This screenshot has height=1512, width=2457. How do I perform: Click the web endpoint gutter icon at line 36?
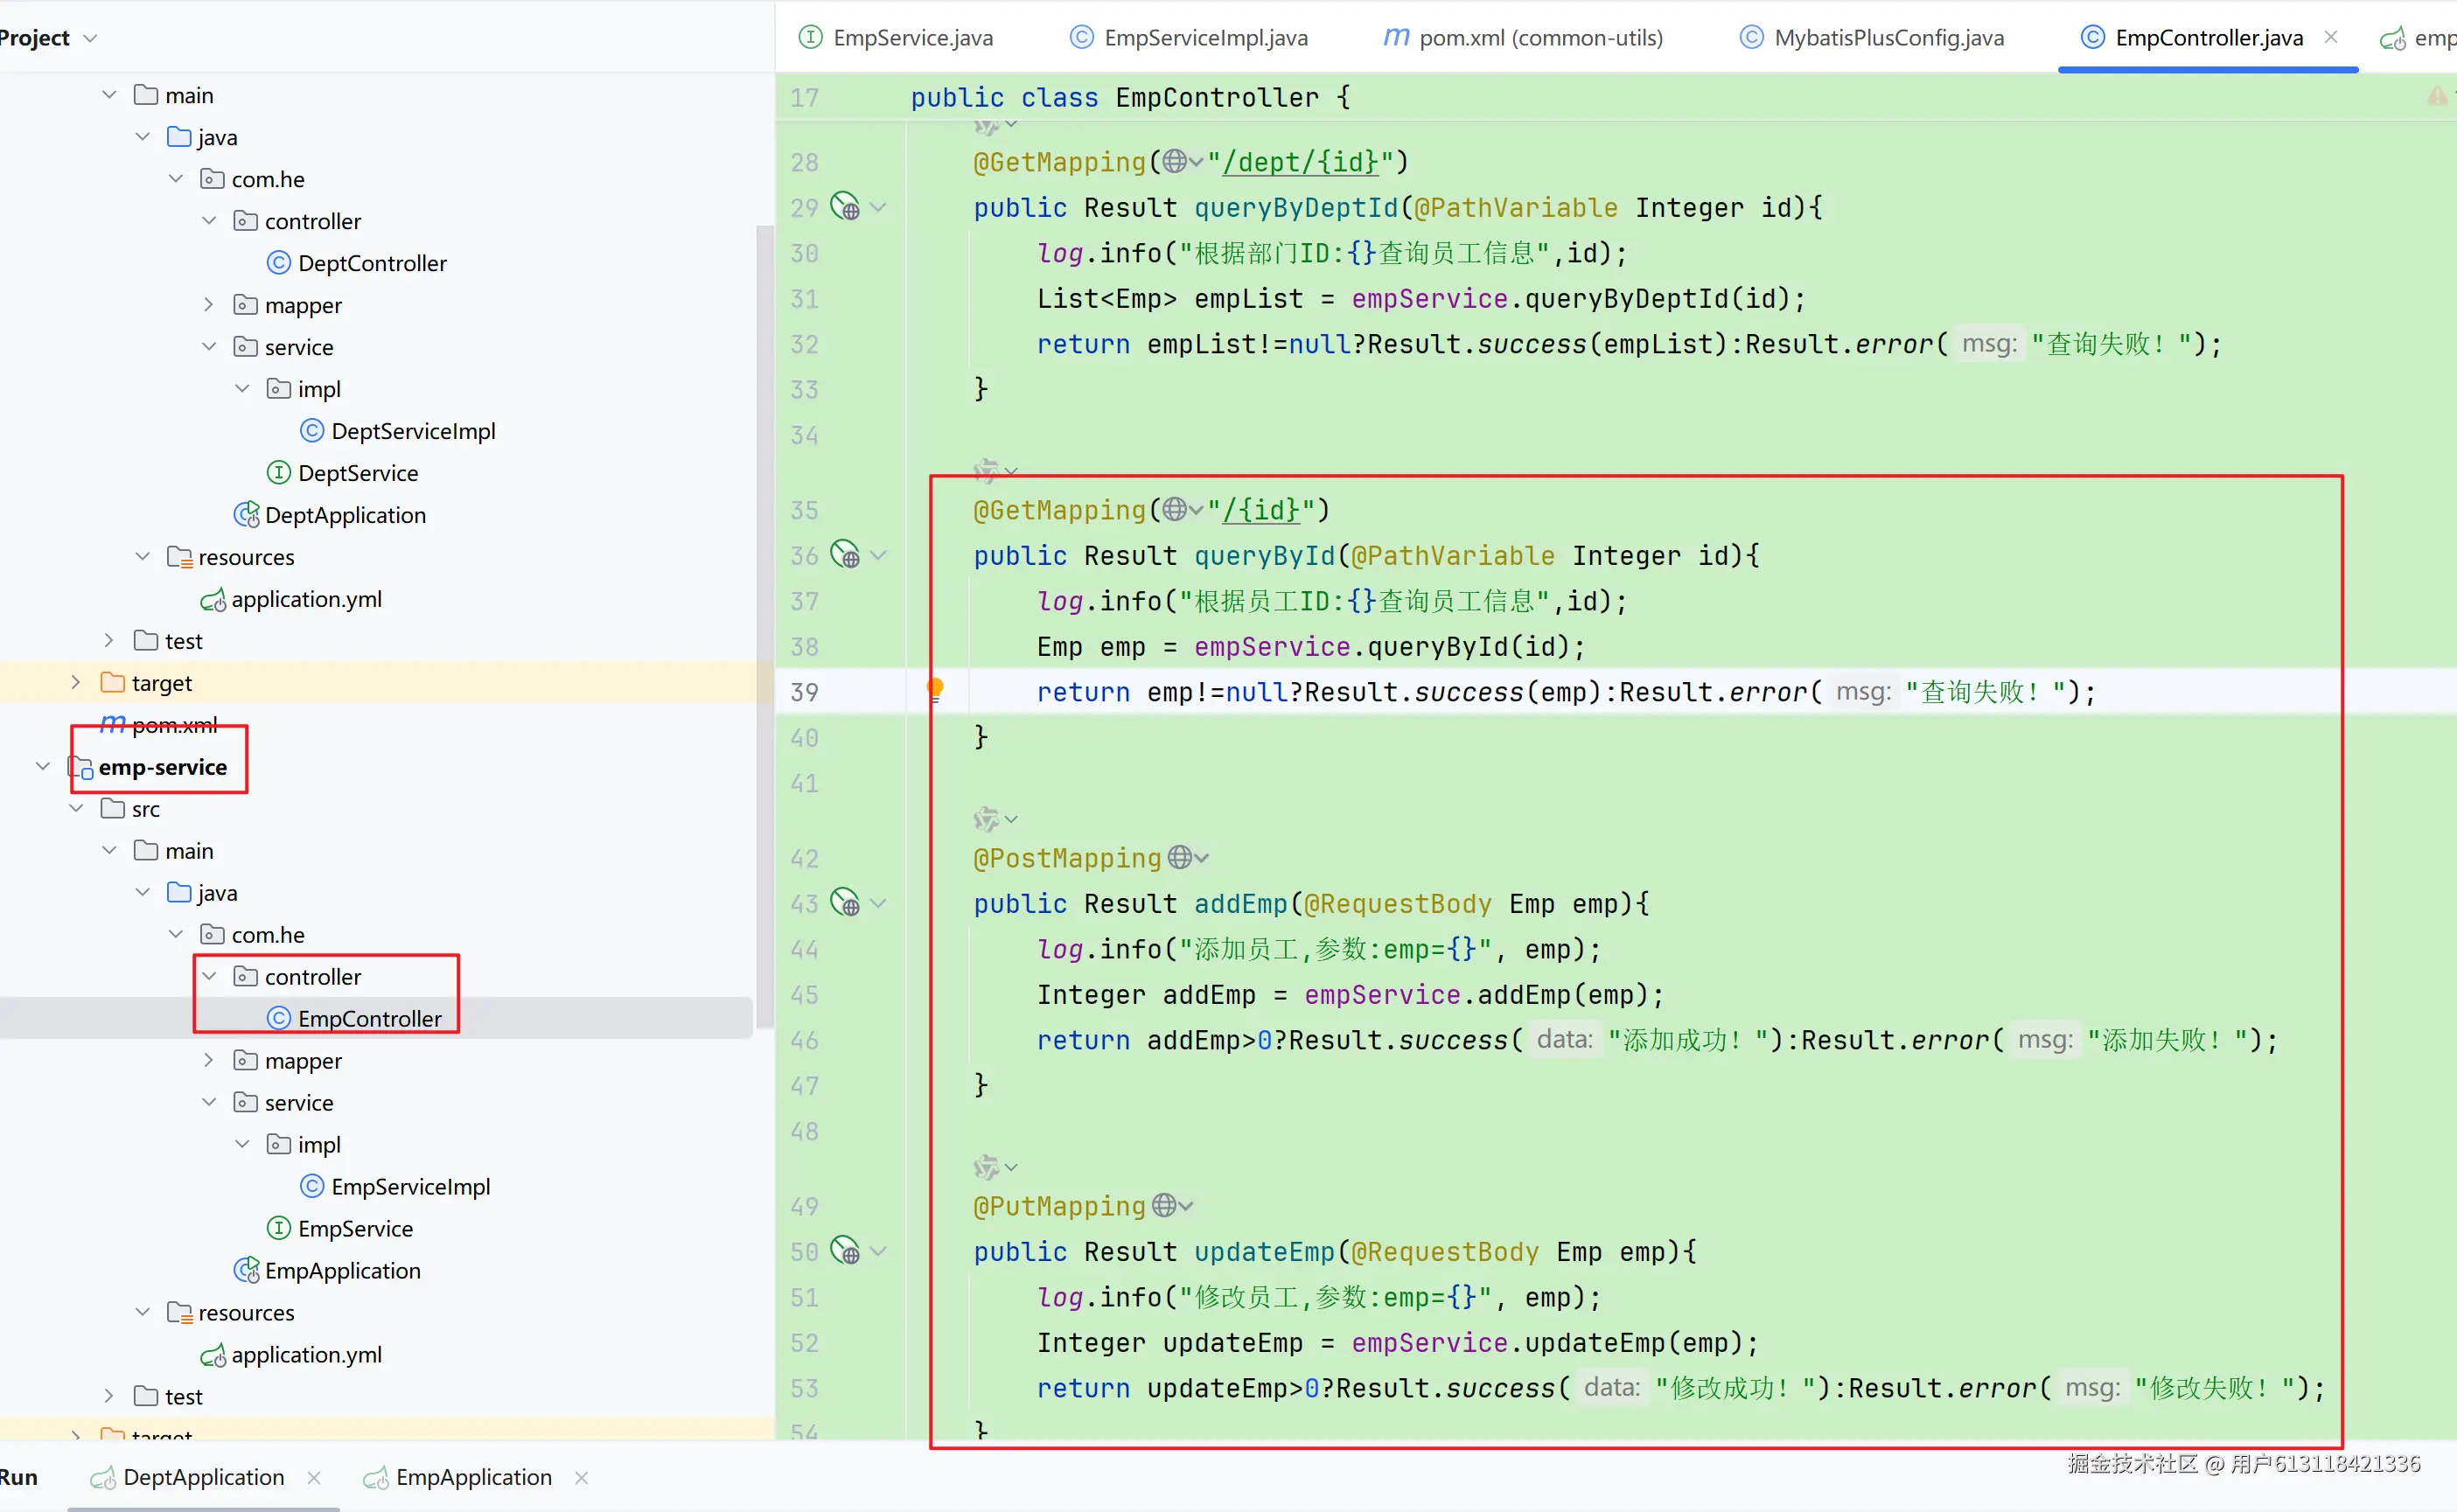coord(845,555)
